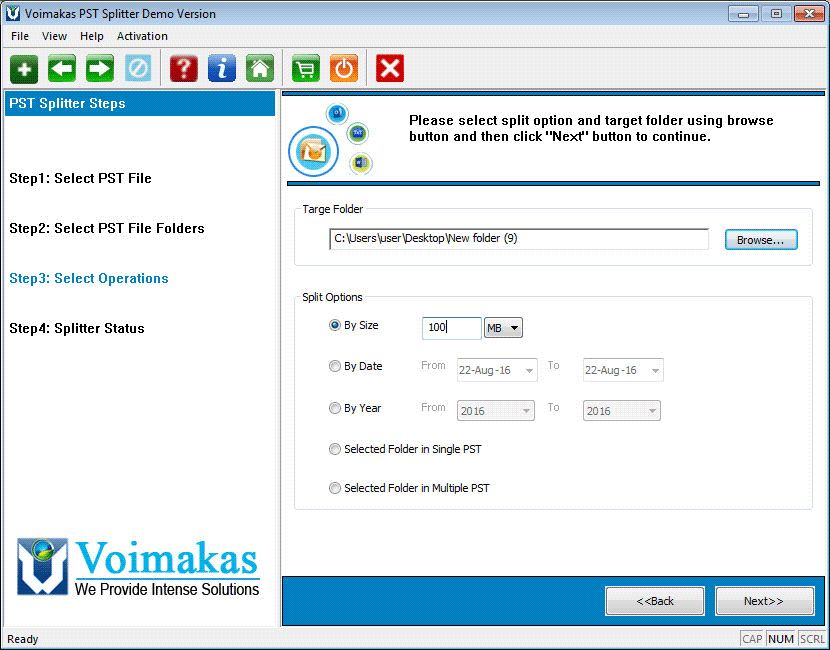Click the NUM status bar indicator

click(781, 639)
